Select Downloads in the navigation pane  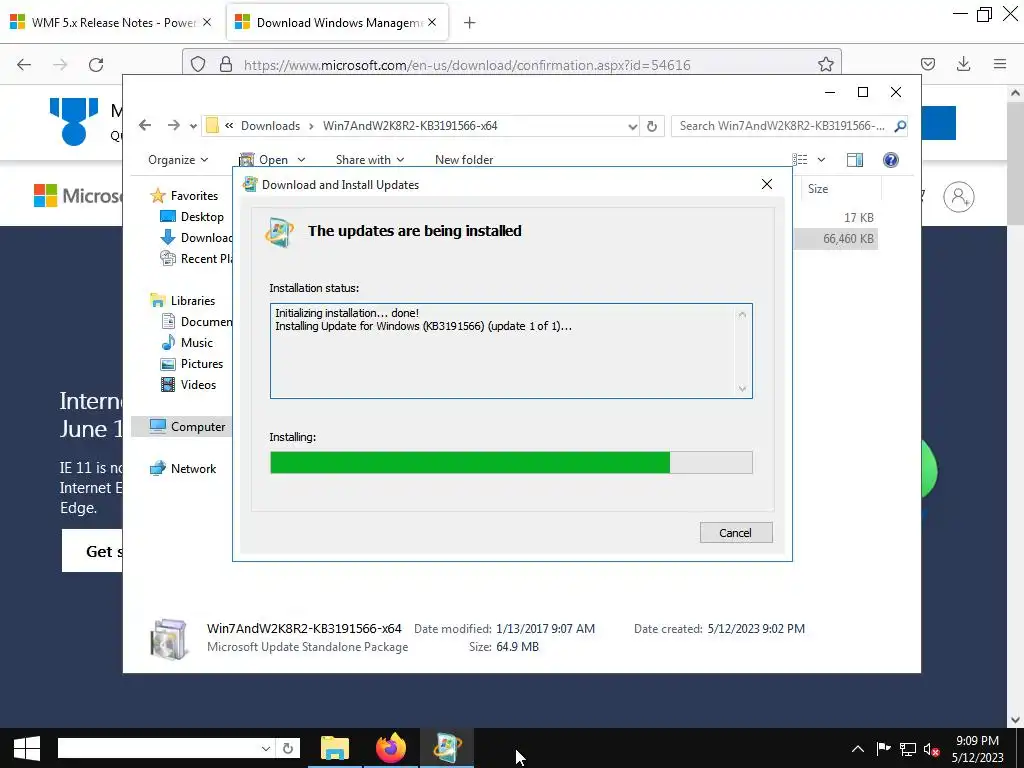pyautogui.click(x=196, y=238)
